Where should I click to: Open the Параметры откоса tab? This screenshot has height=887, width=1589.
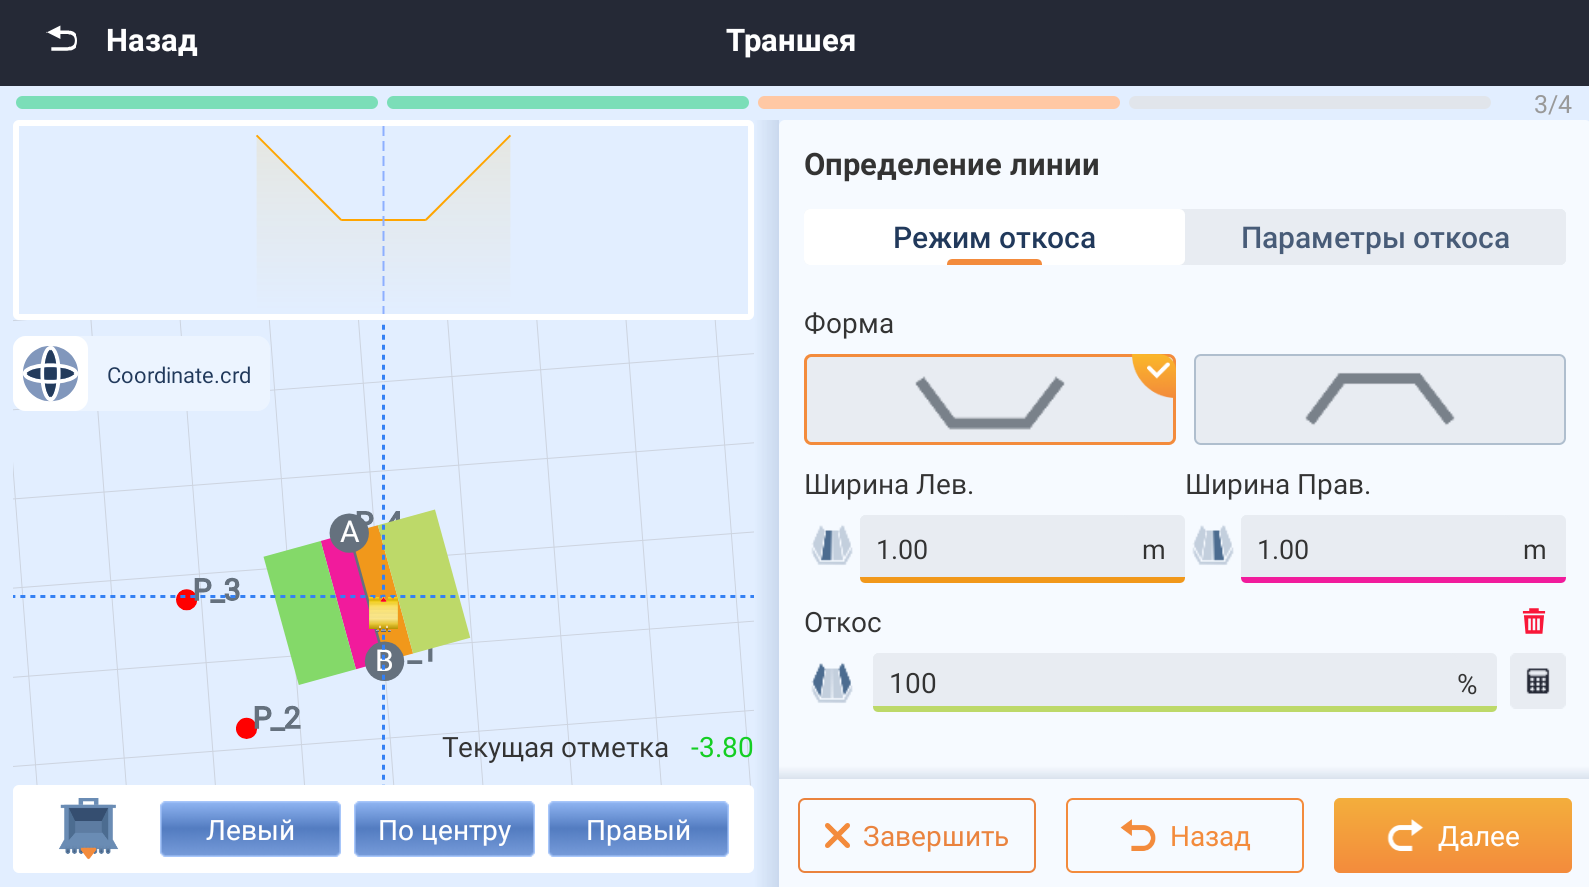coord(1375,238)
